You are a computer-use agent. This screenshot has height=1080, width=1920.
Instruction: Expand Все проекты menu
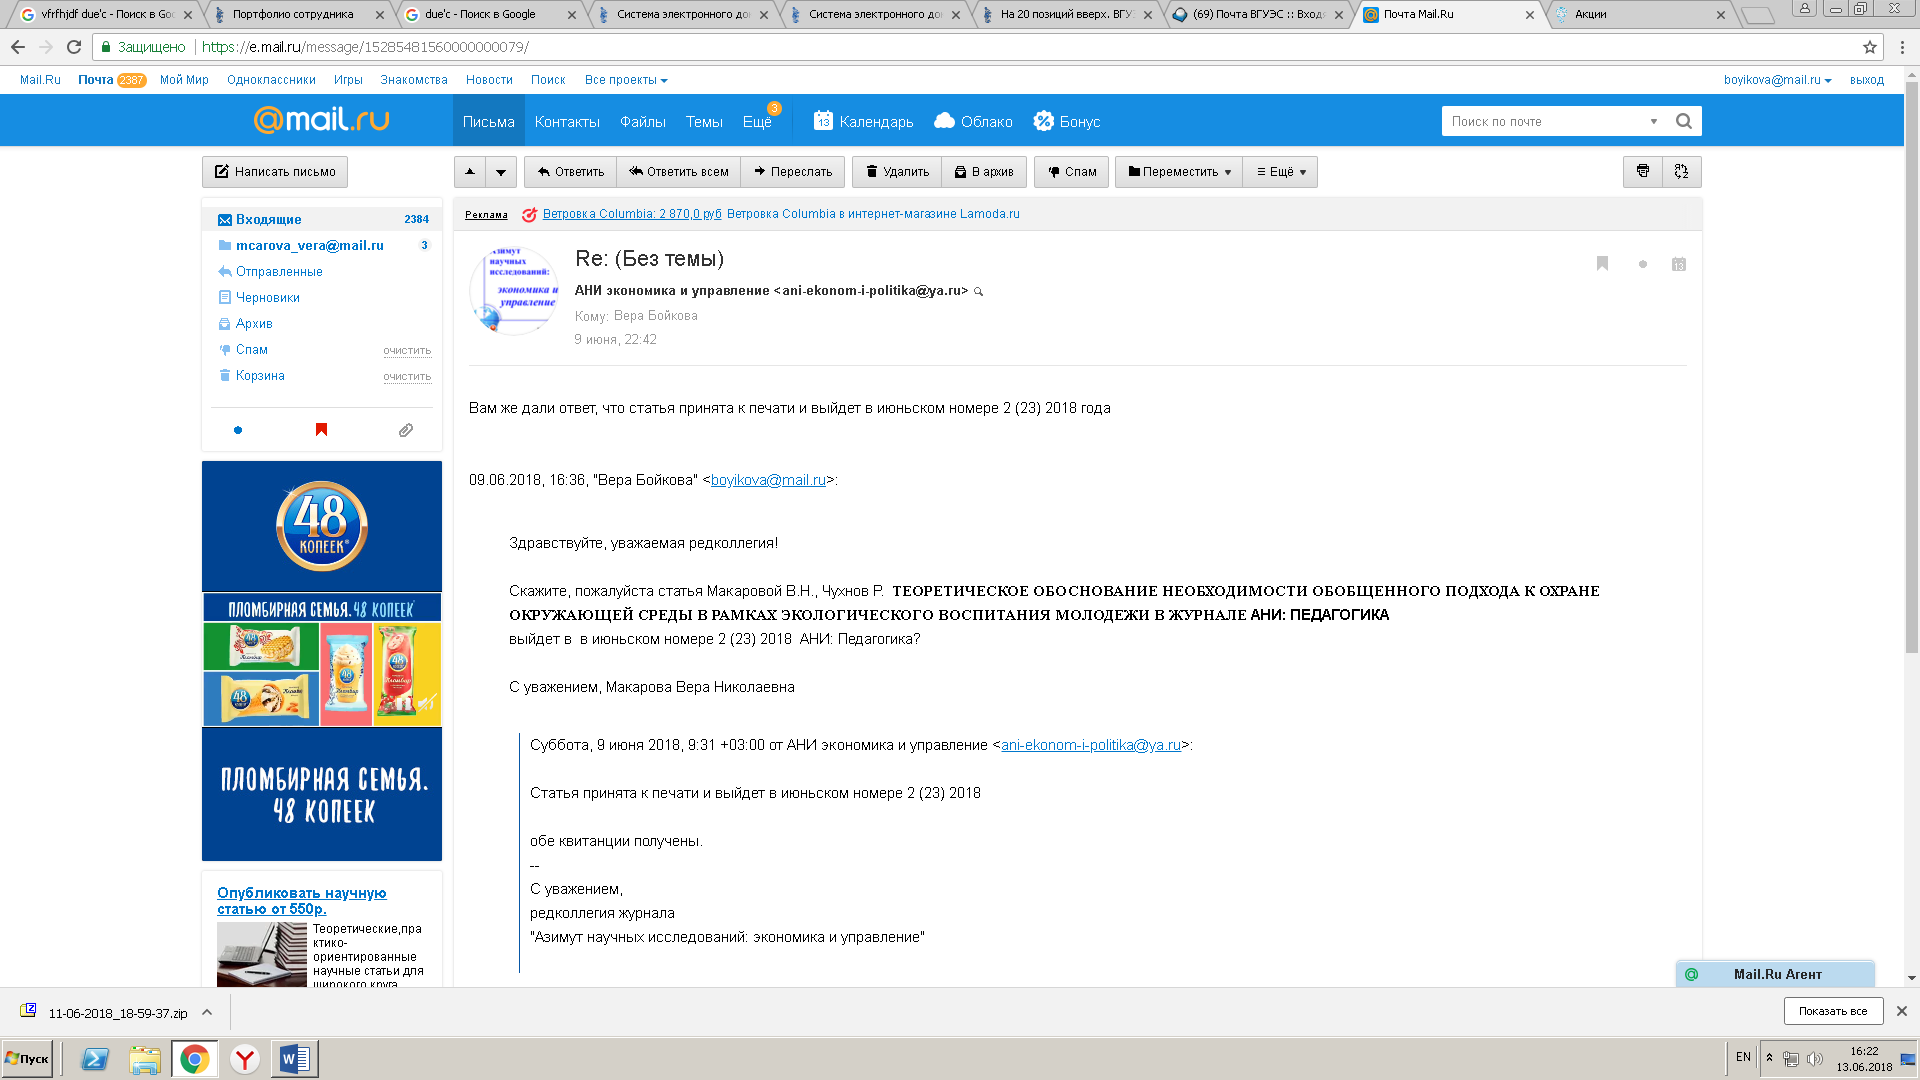pyautogui.click(x=626, y=80)
